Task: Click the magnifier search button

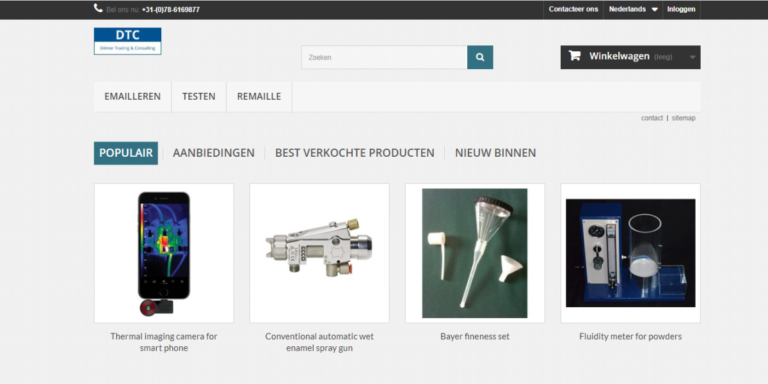Action: pos(480,57)
